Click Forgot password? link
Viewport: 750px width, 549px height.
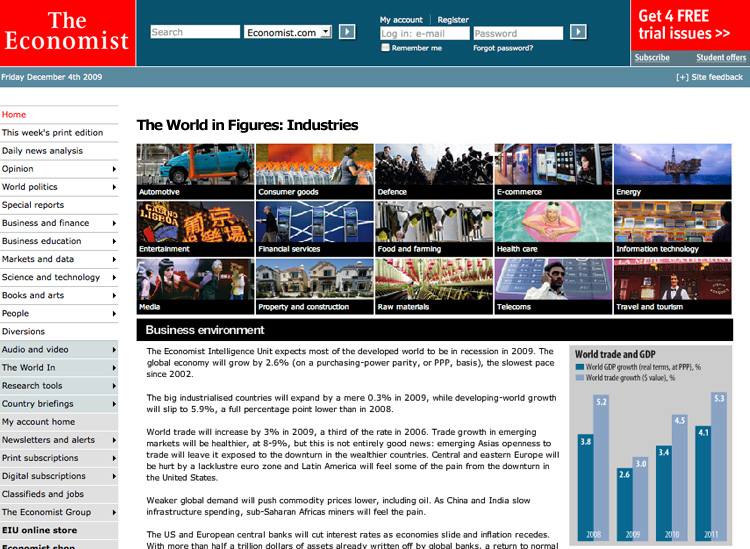(x=503, y=48)
